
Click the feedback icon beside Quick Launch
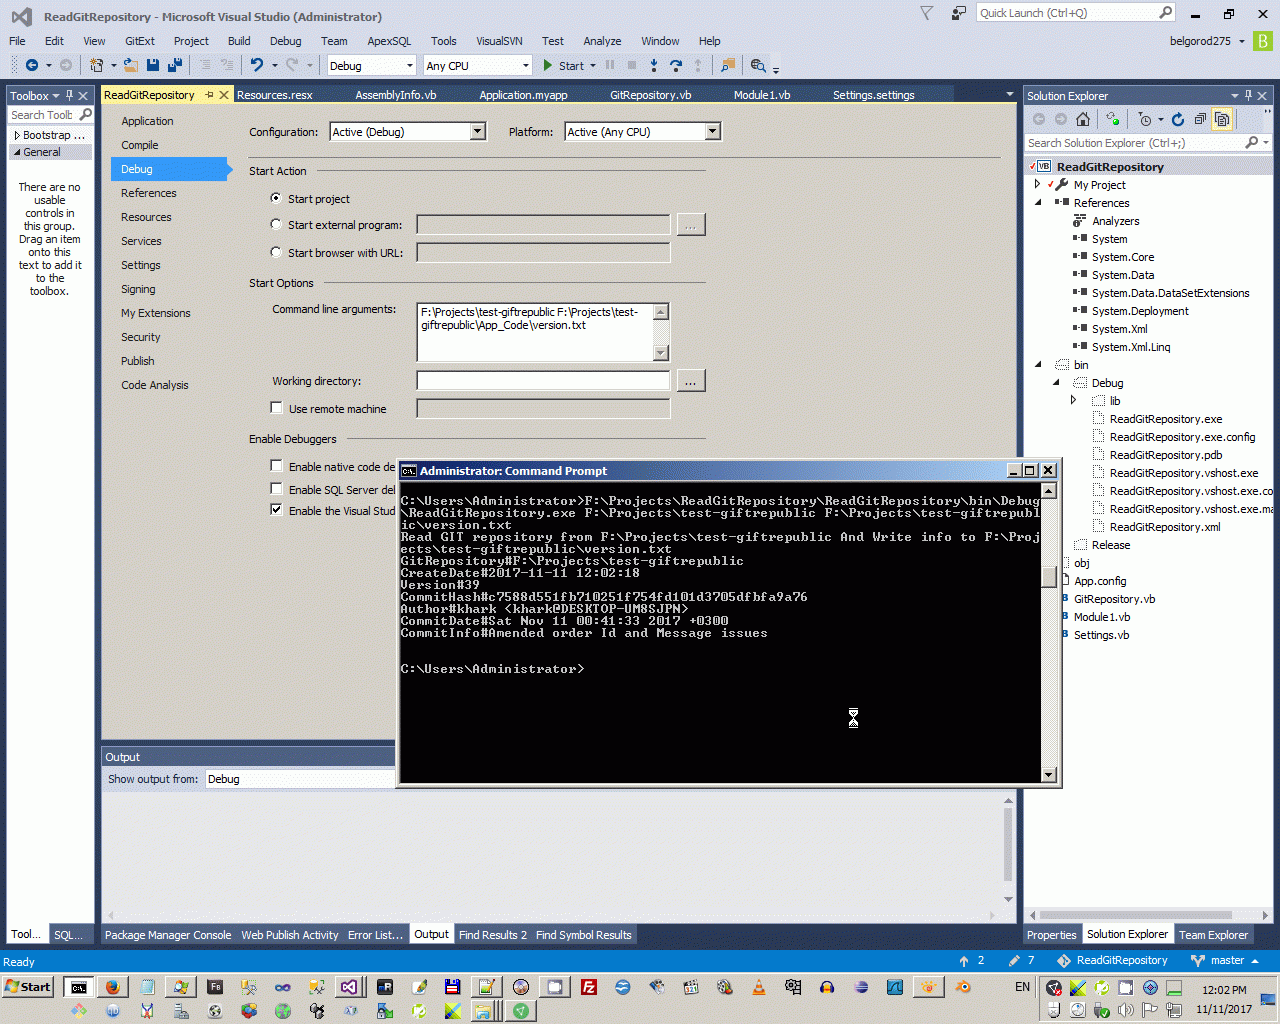tap(958, 13)
